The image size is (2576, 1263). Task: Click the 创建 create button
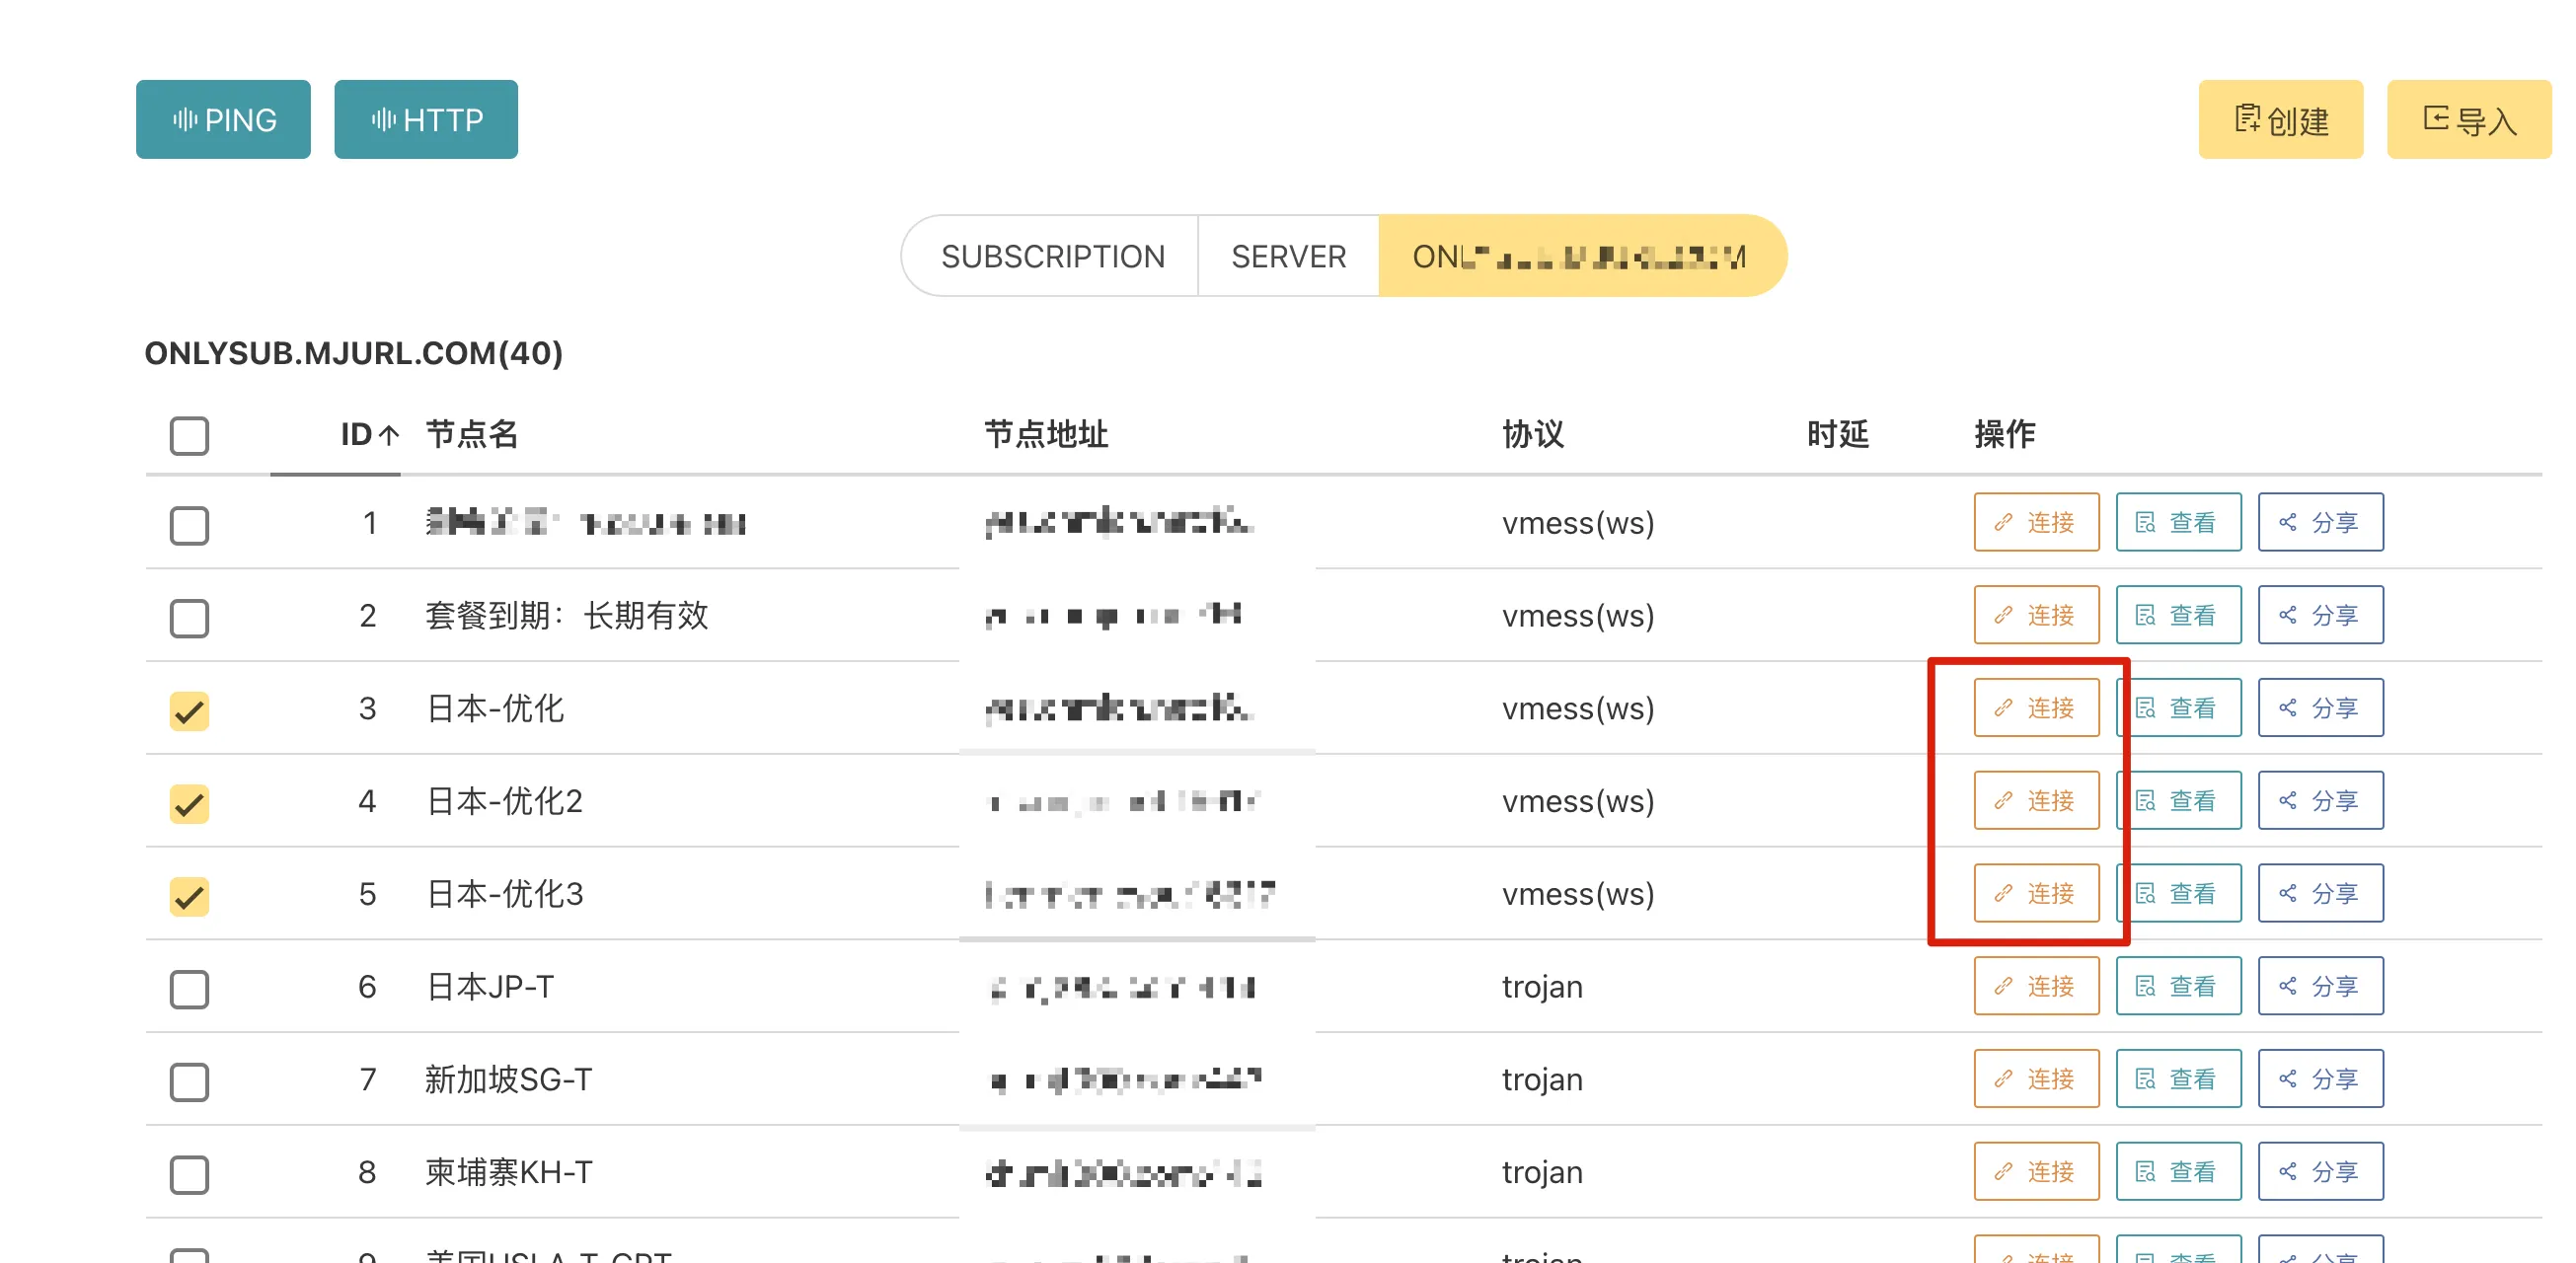(x=2280, y=120)
